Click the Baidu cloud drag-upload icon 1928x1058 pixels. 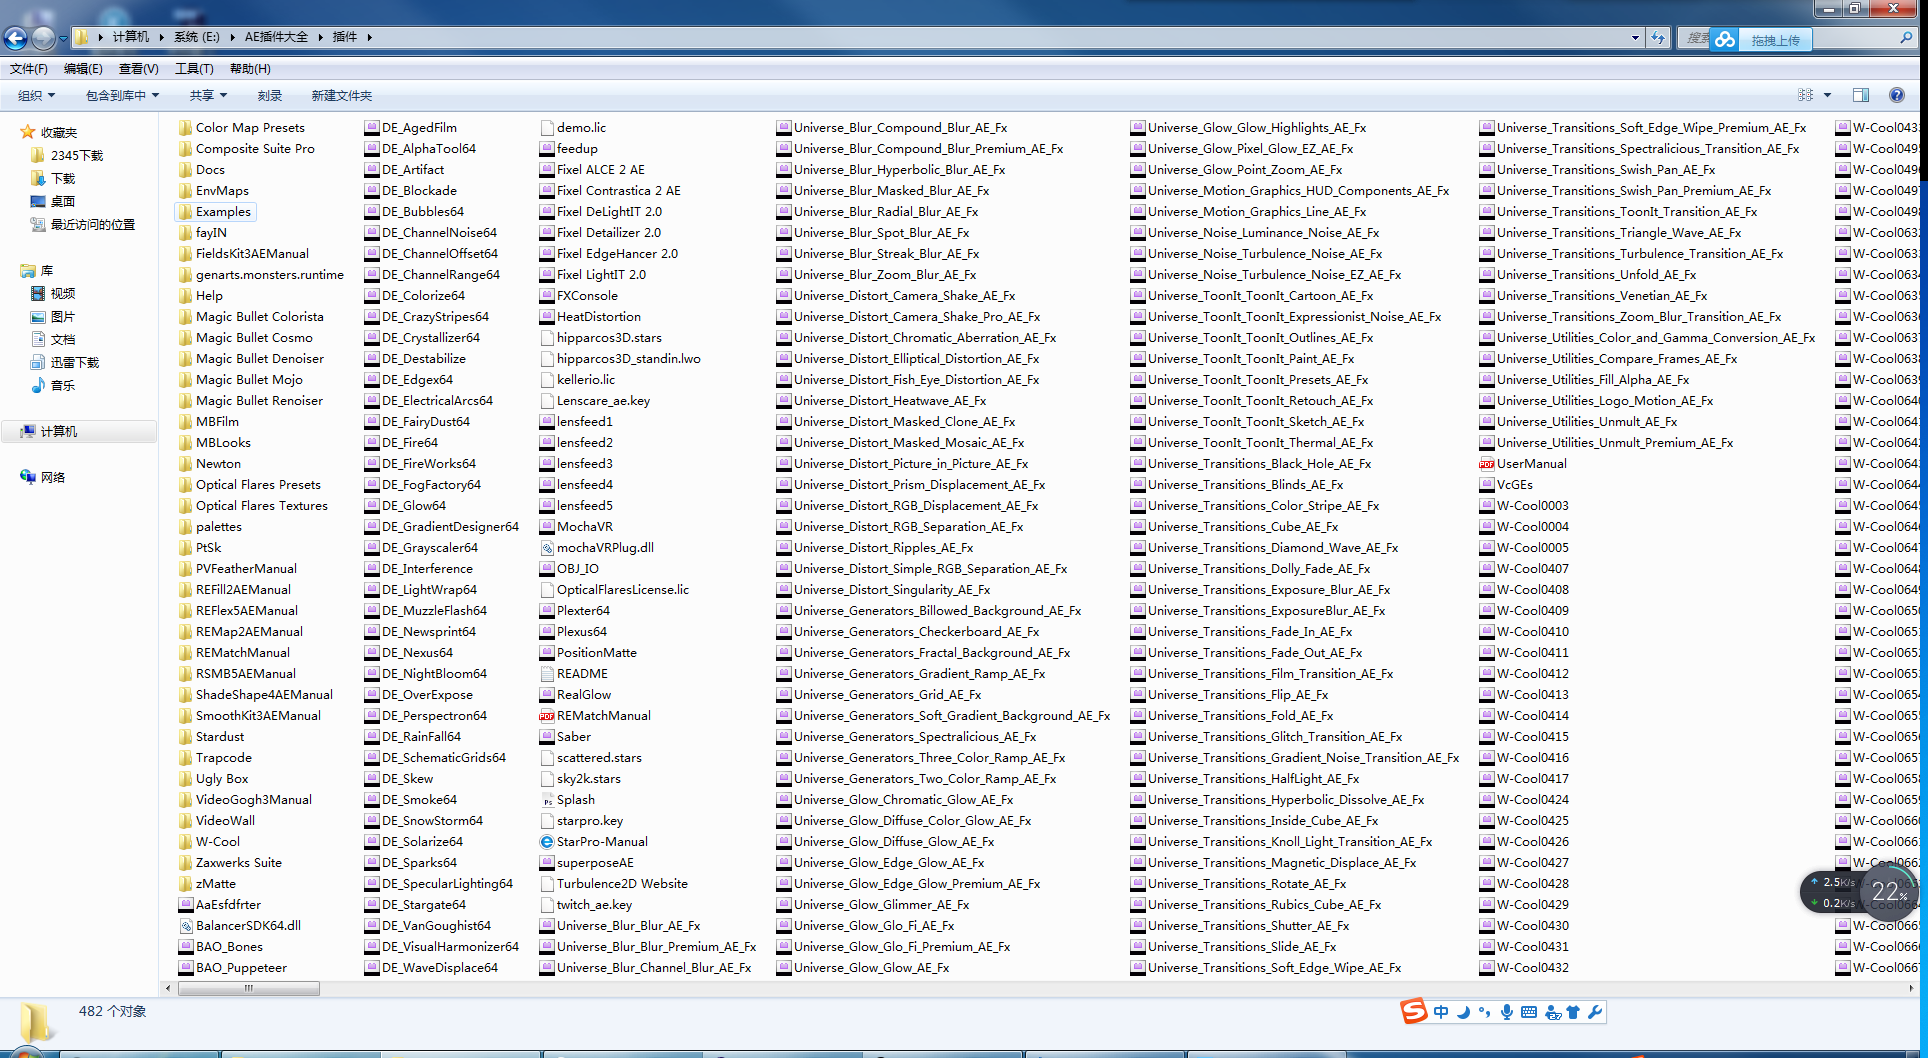click(1725, 39)
